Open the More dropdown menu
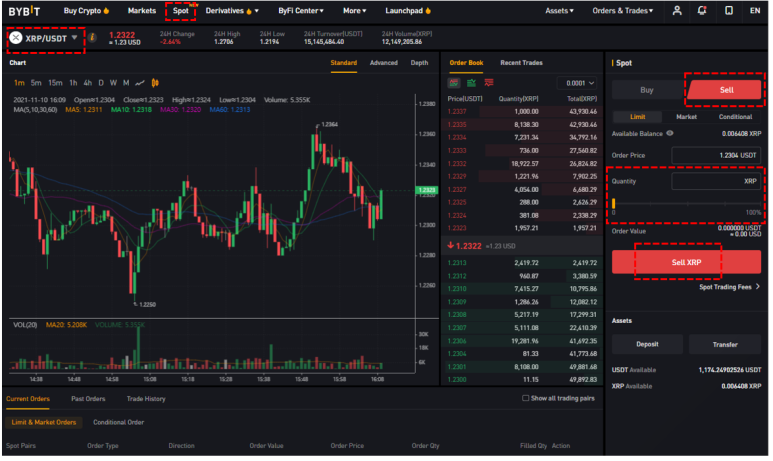773x461 pixels. coord(356,11)
